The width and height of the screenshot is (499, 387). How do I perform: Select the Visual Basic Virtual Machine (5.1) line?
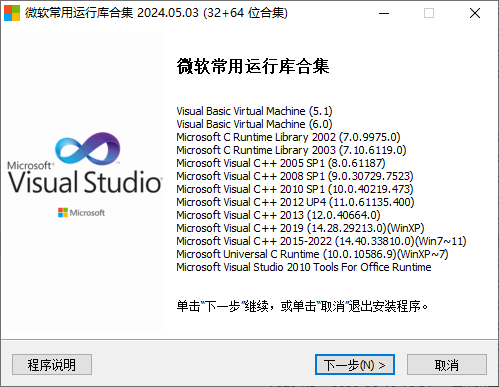(x=254, y=111)
